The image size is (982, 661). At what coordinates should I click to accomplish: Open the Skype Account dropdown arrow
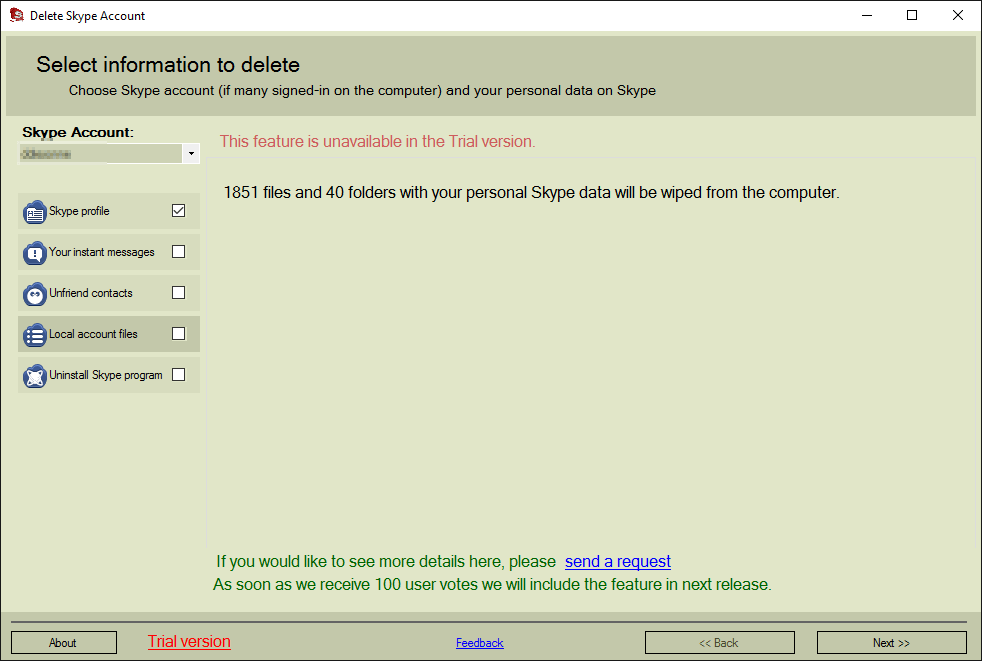(x=191, y=154)
